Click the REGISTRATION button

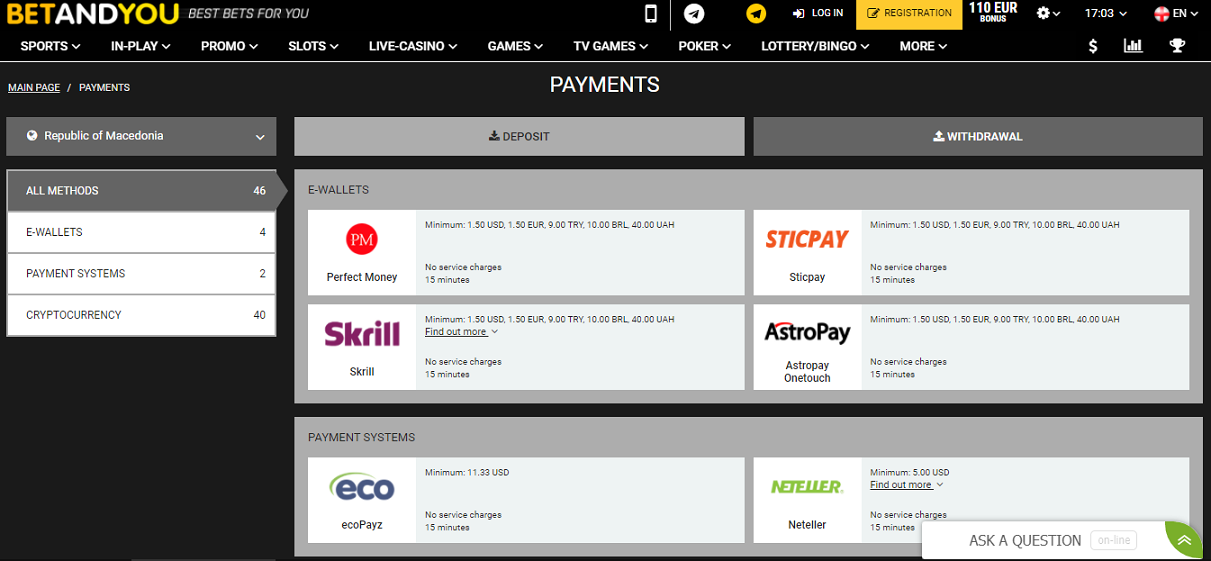(x=909, y=14)
